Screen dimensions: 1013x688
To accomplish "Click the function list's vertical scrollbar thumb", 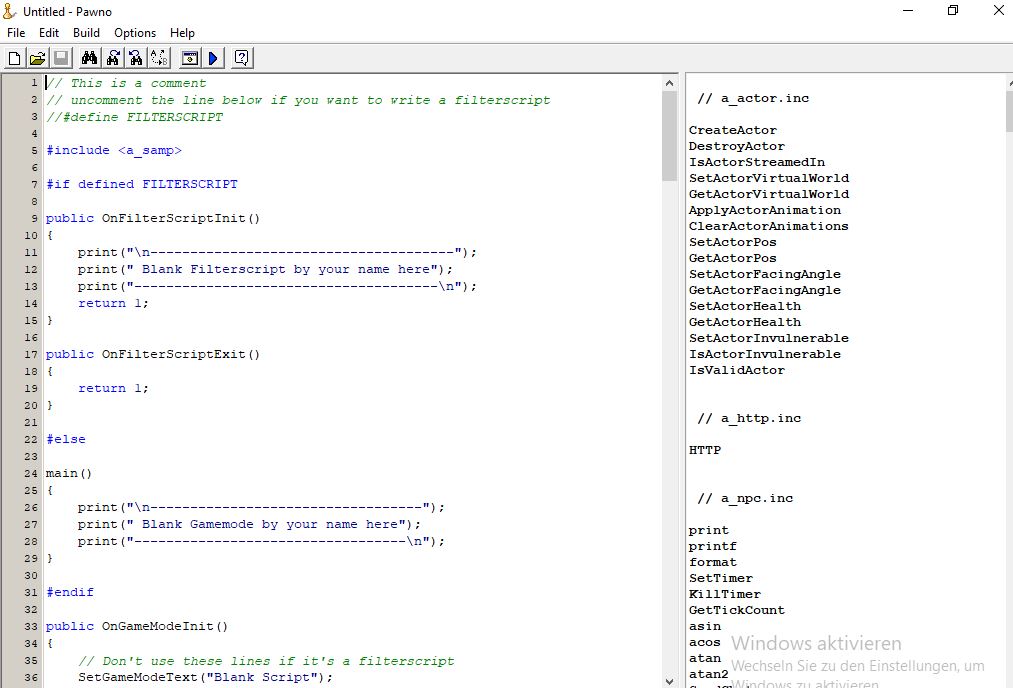I will pyautogui.click(x=1006, y=110).
